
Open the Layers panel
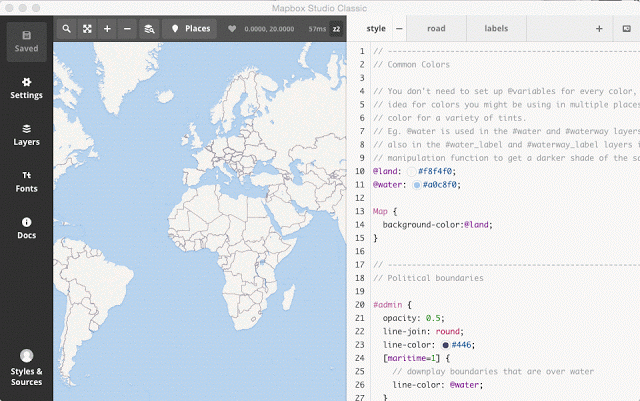coord(27,135)
